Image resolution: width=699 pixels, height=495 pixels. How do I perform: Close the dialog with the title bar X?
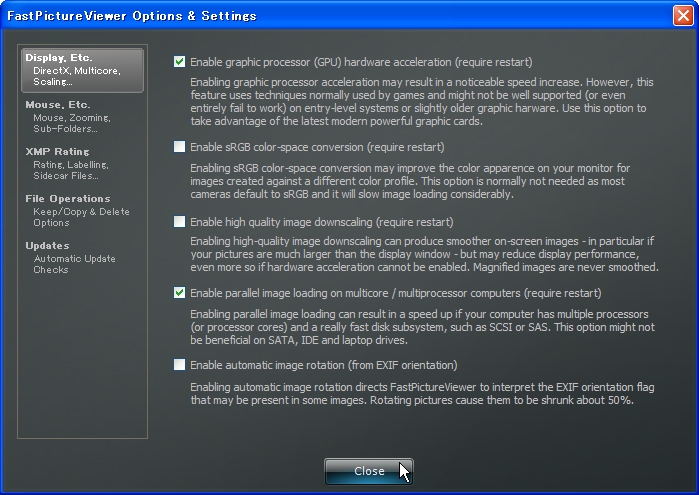coord(683,16)
